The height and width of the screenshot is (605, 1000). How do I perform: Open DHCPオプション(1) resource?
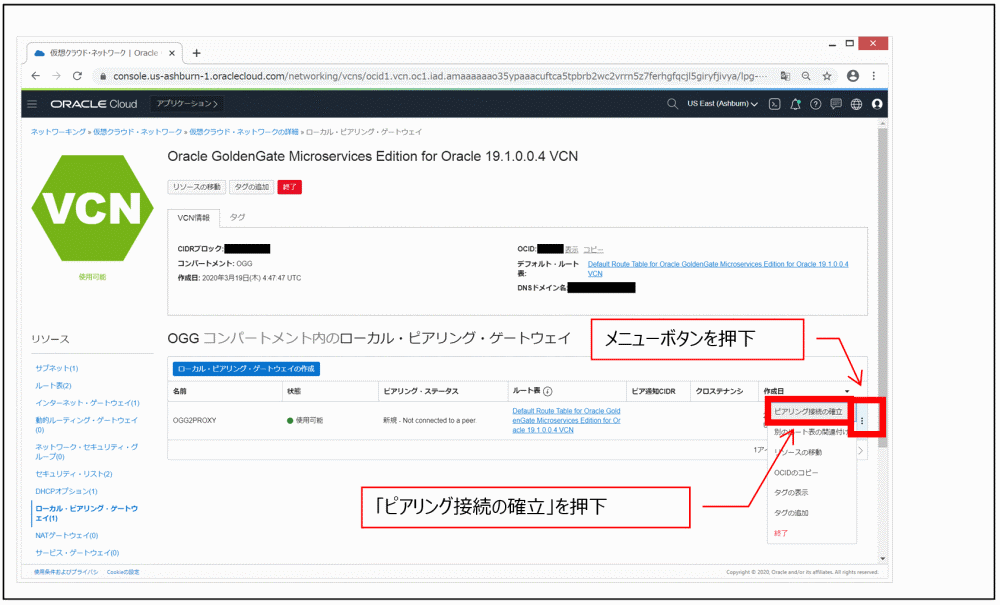point(66,491)
